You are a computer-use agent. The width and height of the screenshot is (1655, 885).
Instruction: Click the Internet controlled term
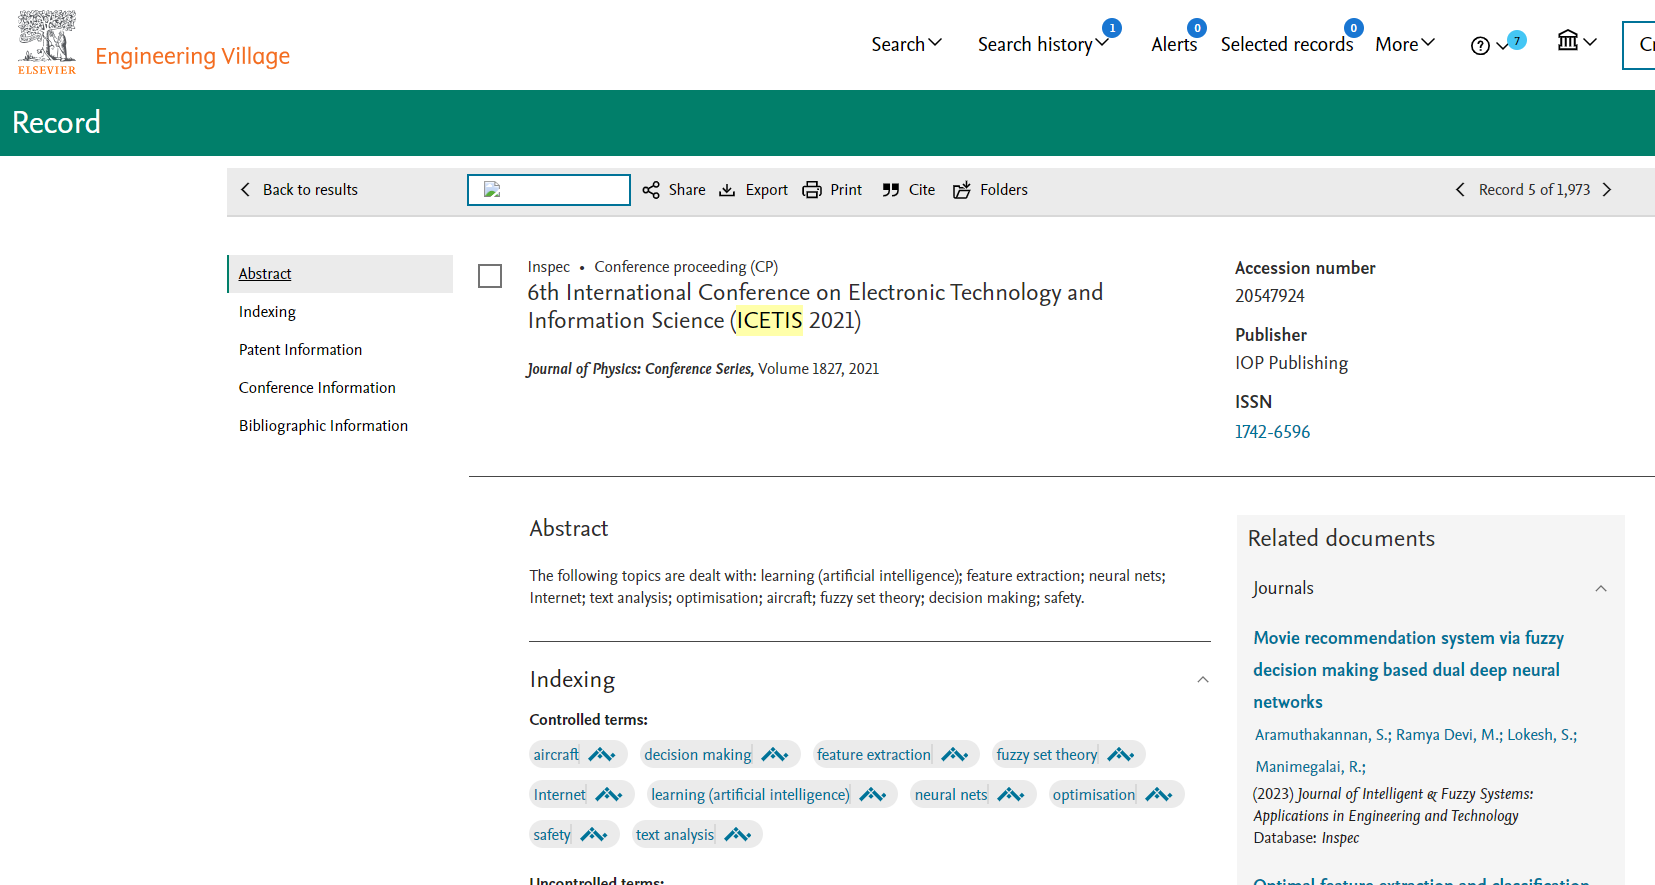[560, 795]
